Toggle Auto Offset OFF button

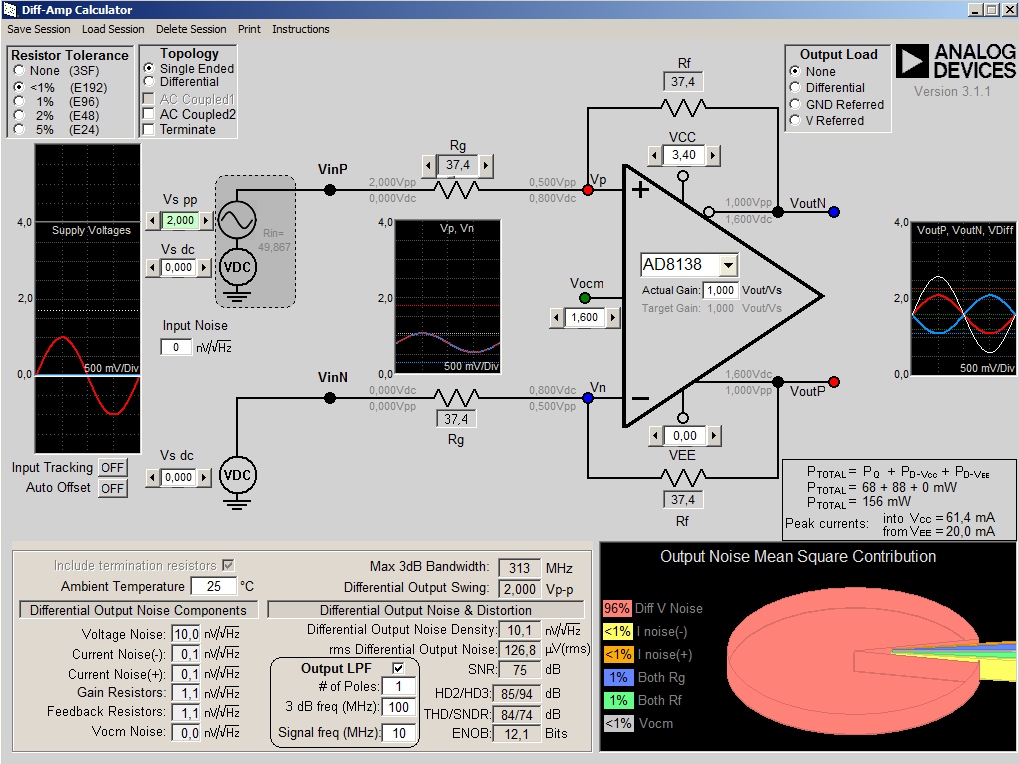click(112, 488)
